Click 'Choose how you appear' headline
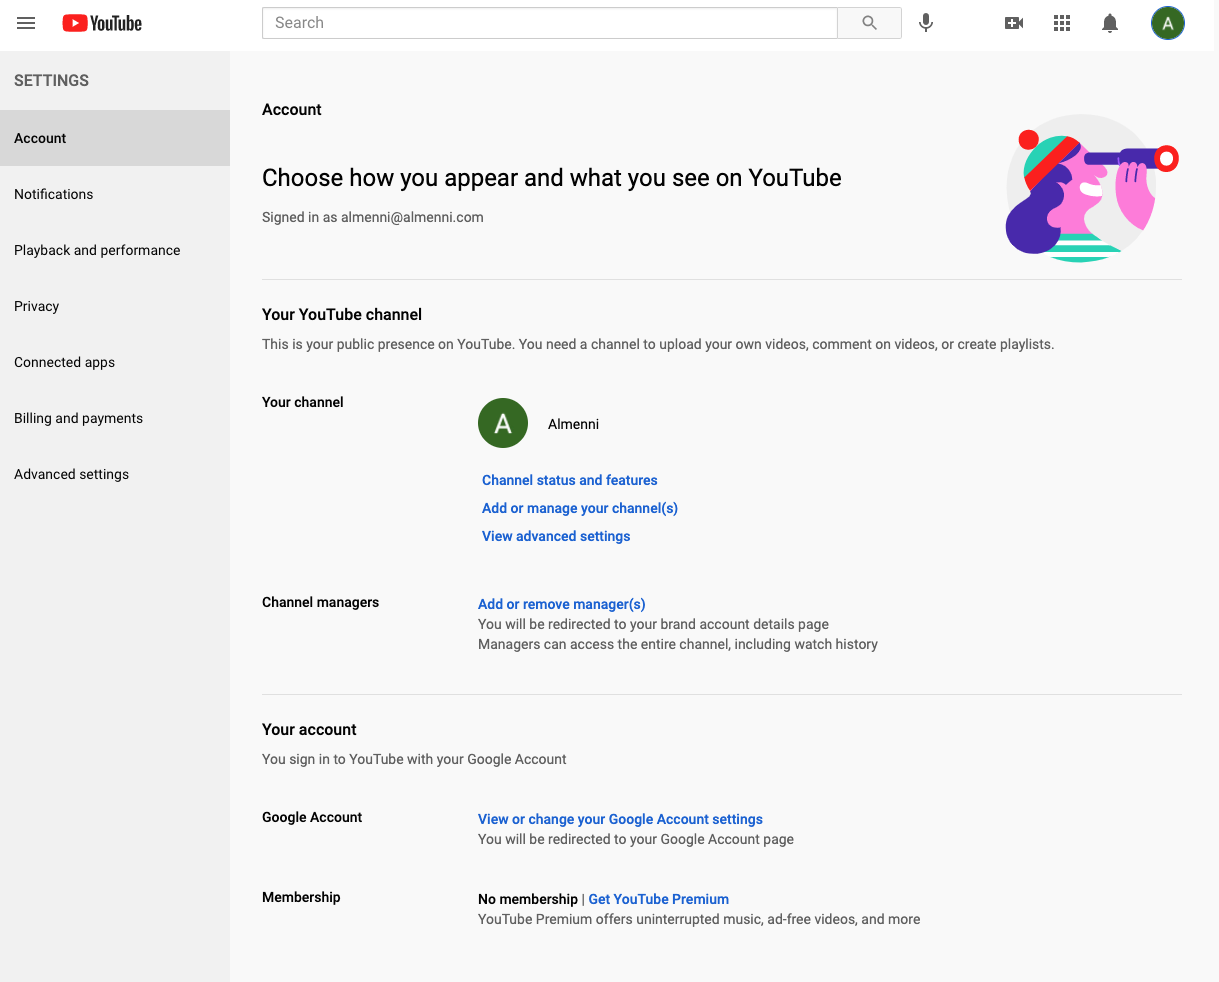This screenshot has height=982, width=1219. click(552, 178)
